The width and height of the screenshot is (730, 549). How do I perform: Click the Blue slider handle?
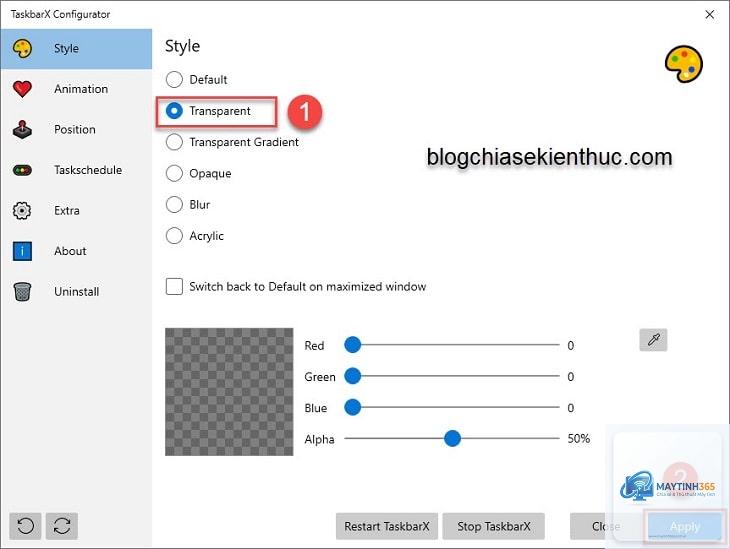pos(352,407)
